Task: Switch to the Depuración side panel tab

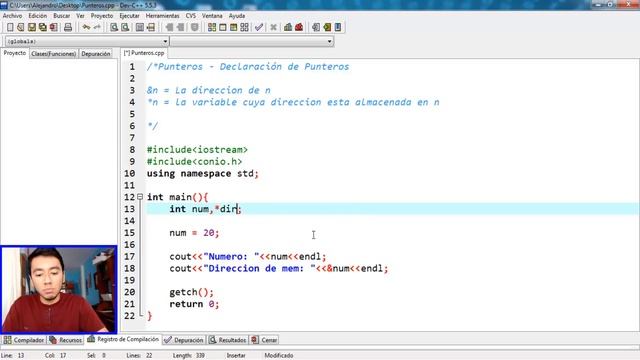Action: pos(96,53)
